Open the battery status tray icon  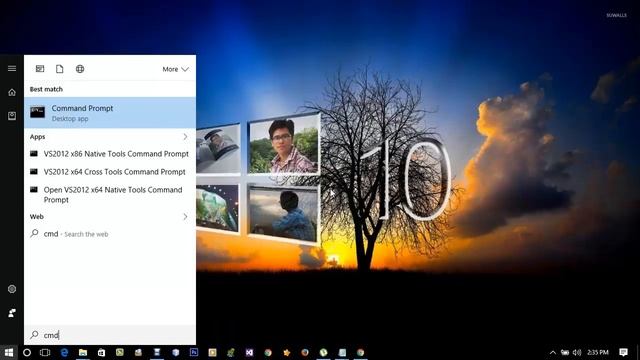pos(565,352)
